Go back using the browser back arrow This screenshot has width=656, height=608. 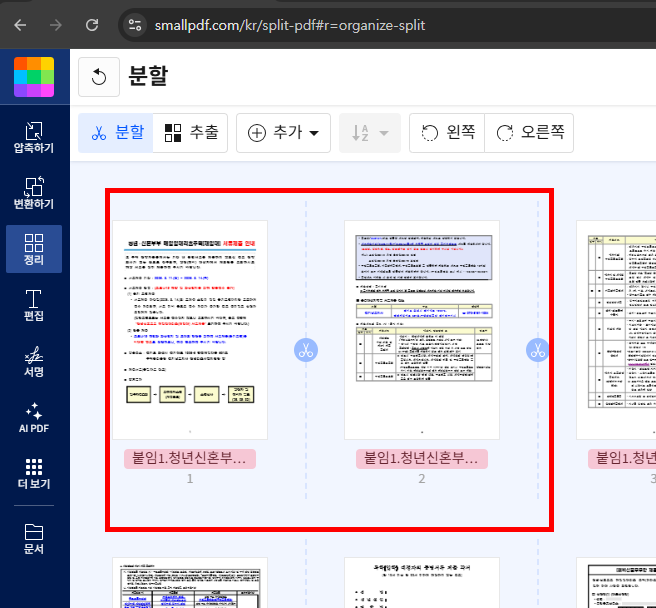pyautogui.click(x=20, y=25)
